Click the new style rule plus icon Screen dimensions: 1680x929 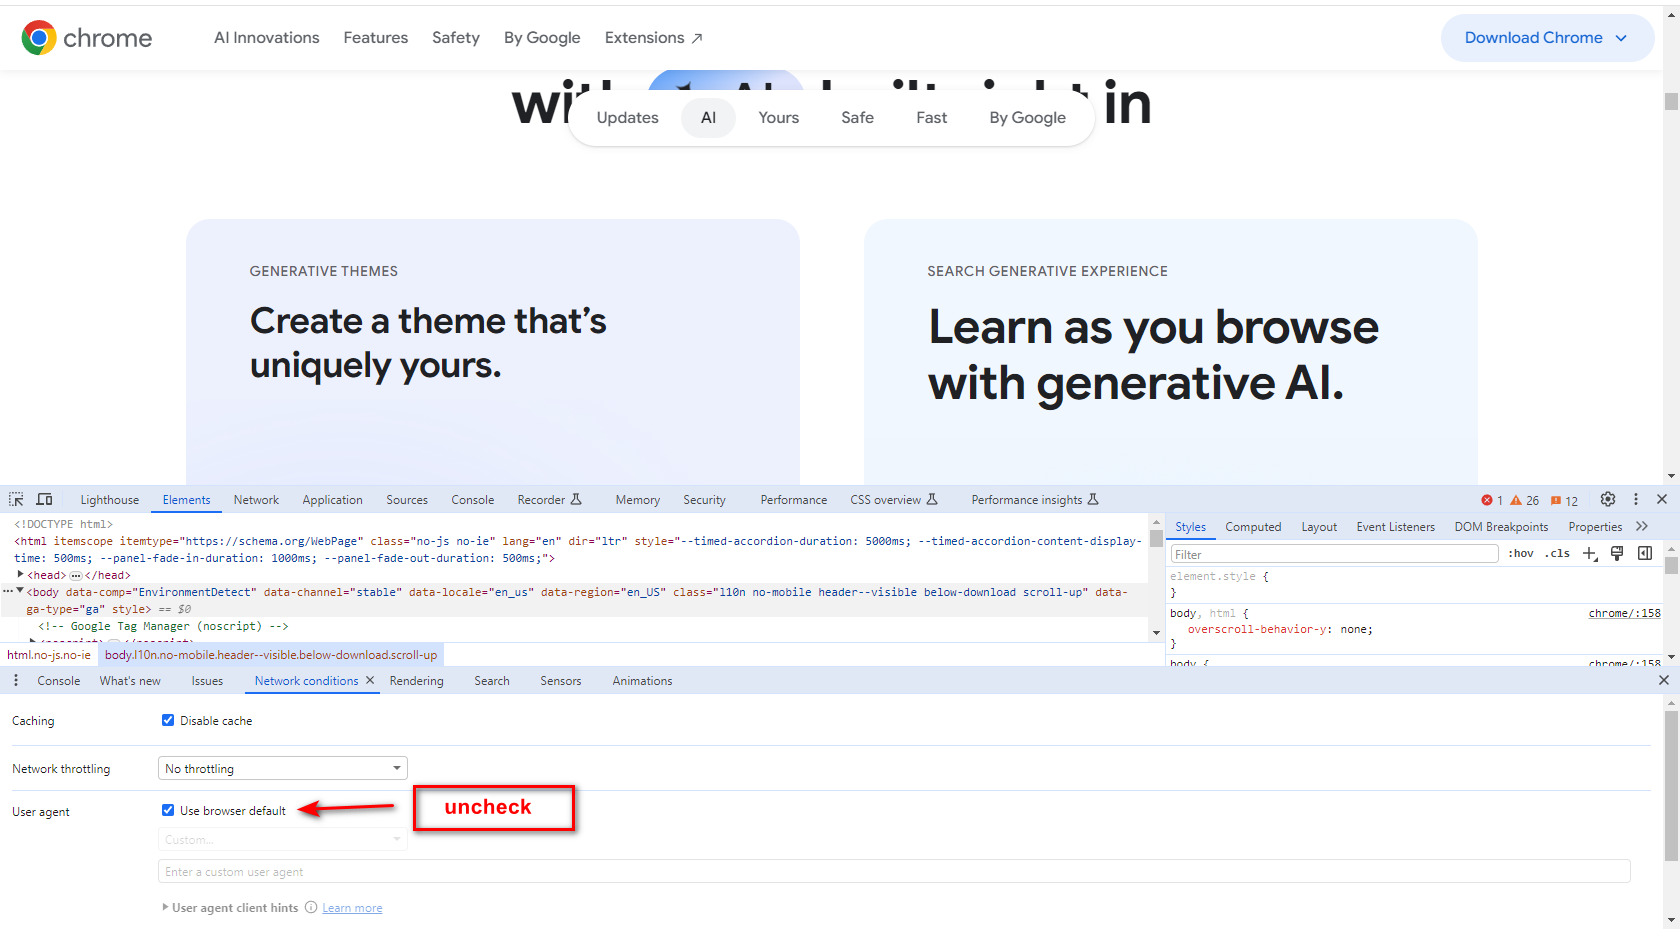1591,553
